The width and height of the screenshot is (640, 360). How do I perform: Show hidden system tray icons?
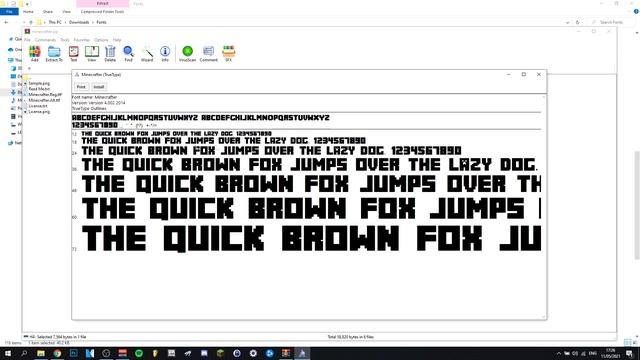[559, 353]
